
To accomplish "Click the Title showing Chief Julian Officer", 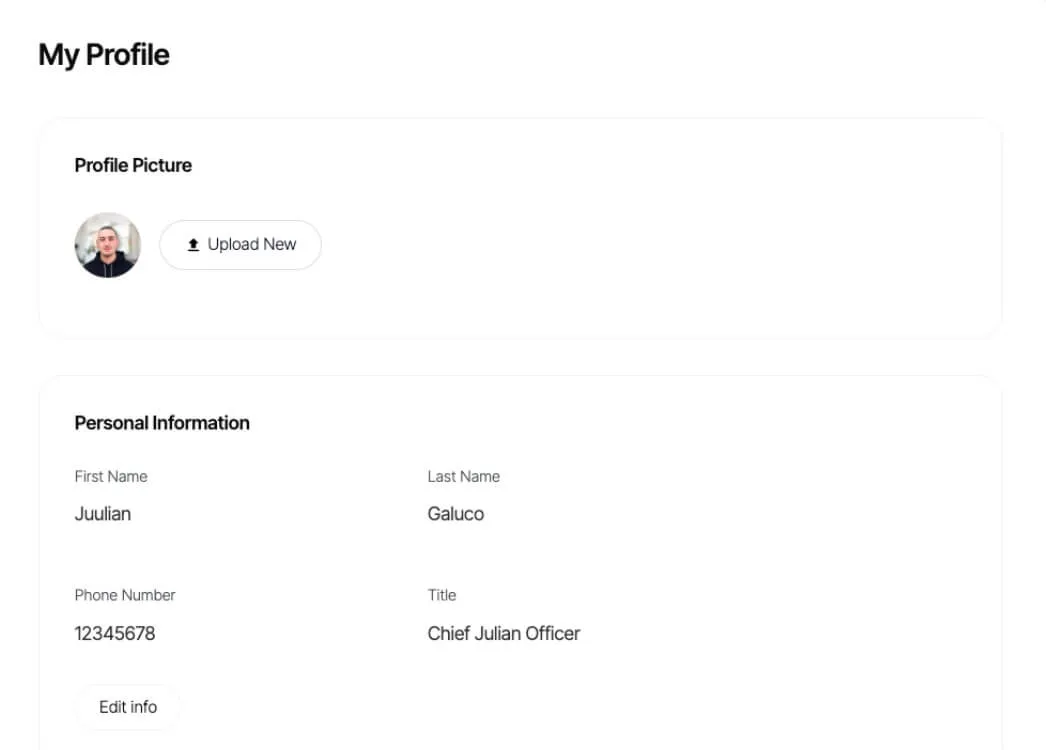I will coord(504,633).
